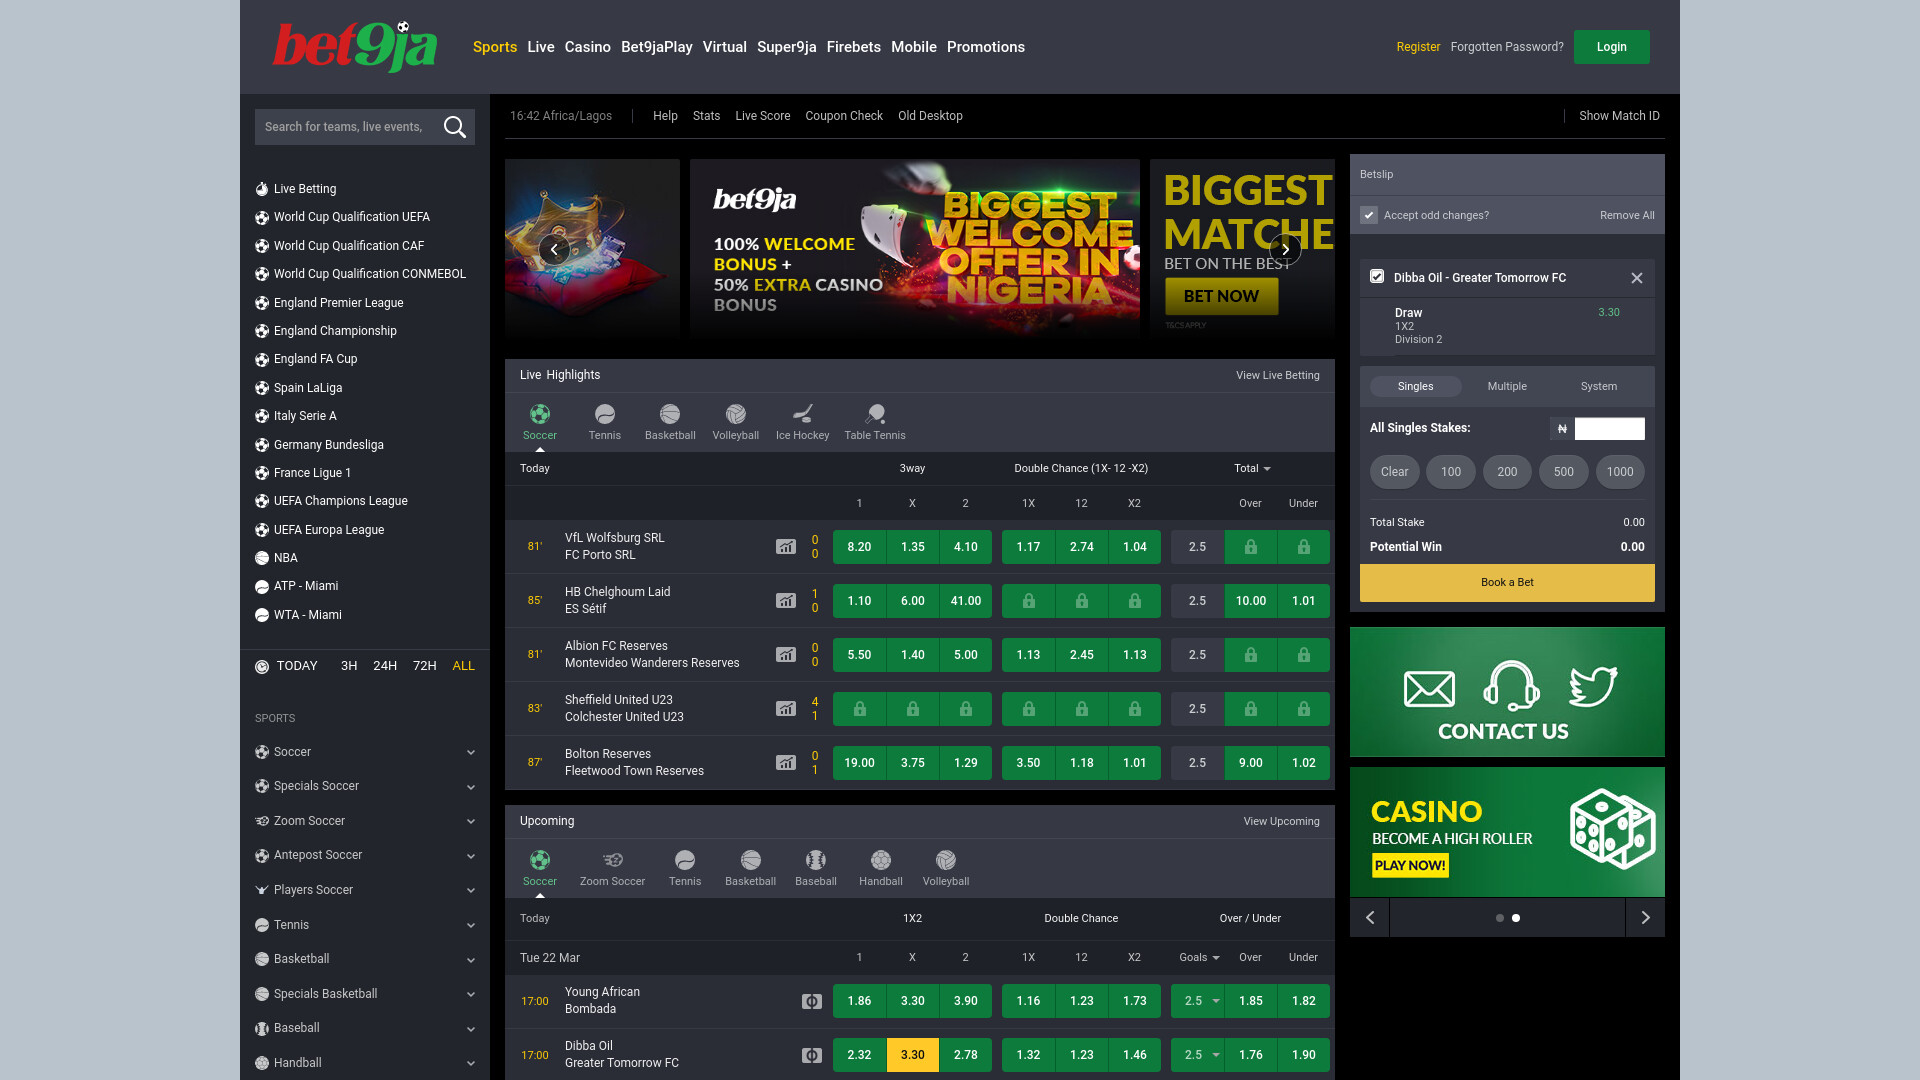Select Tennis icon in Live Highlights
This screenshot has height=1080, width=1920.
click(605, 414)
